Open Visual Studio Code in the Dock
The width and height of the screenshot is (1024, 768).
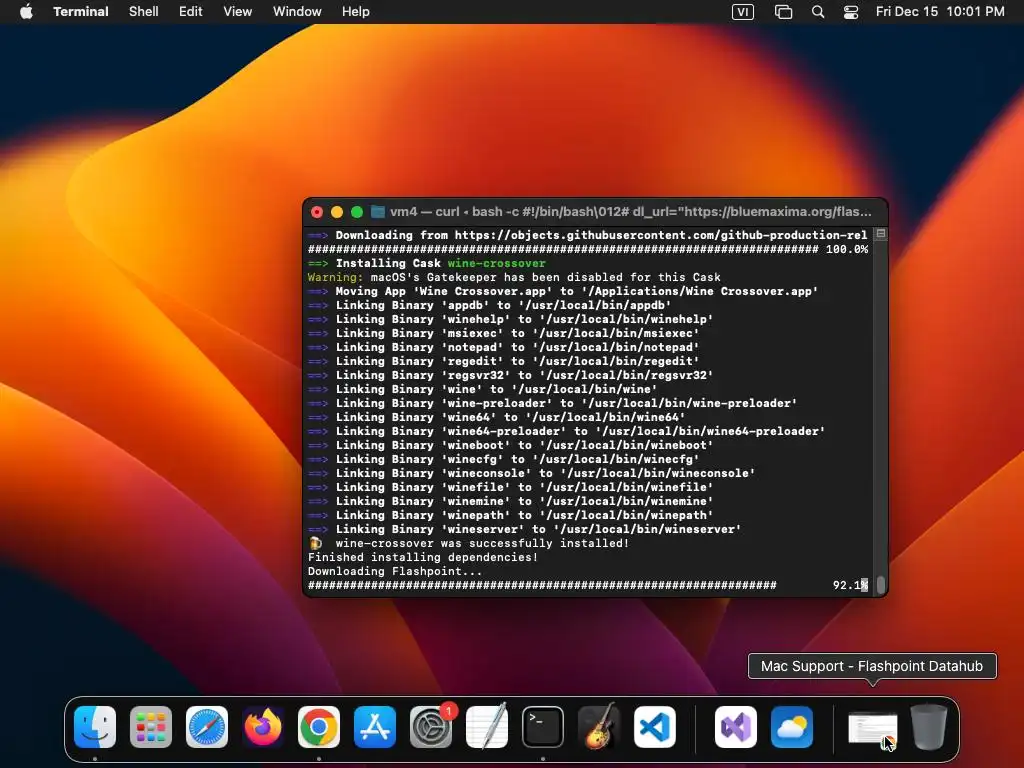point(655,727)
